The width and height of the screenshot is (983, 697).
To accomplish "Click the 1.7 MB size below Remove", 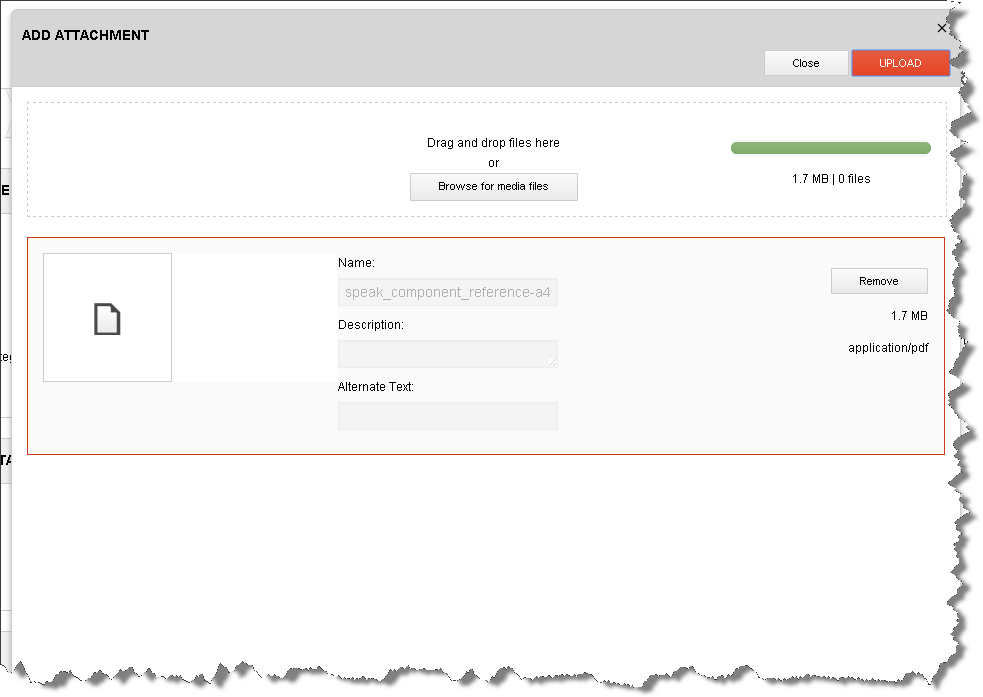I will pos(908,316).
